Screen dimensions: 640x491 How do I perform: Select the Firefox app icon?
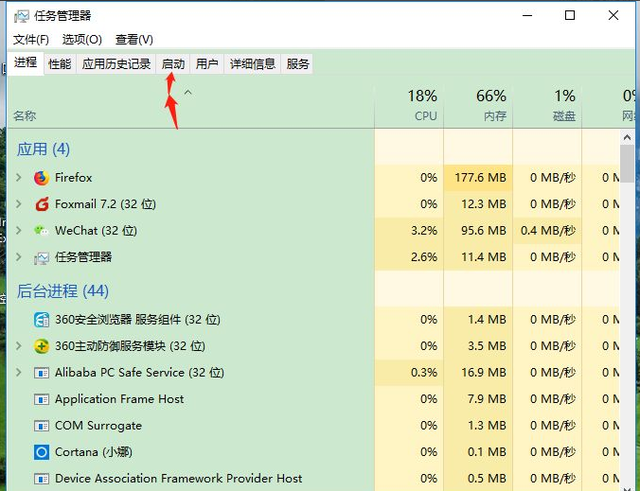pyautogui.click(x=41, y=178)
